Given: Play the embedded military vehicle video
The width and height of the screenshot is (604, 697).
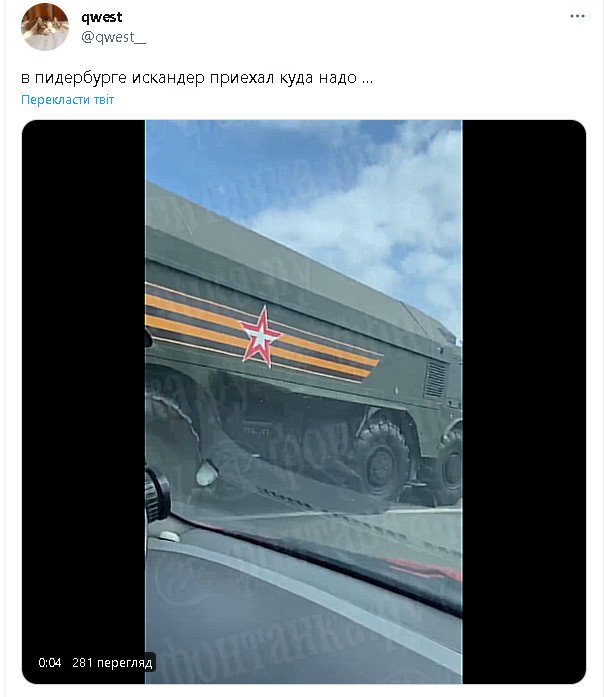Looking at the screenshot, I should pos(304,402).
